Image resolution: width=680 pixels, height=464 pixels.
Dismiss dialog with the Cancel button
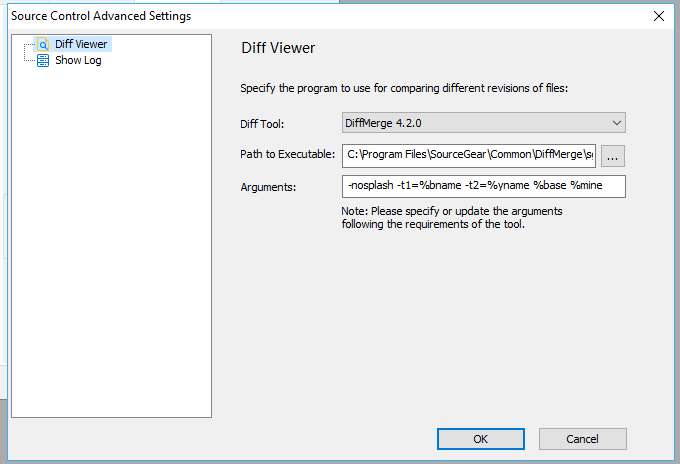pos(582,439)
